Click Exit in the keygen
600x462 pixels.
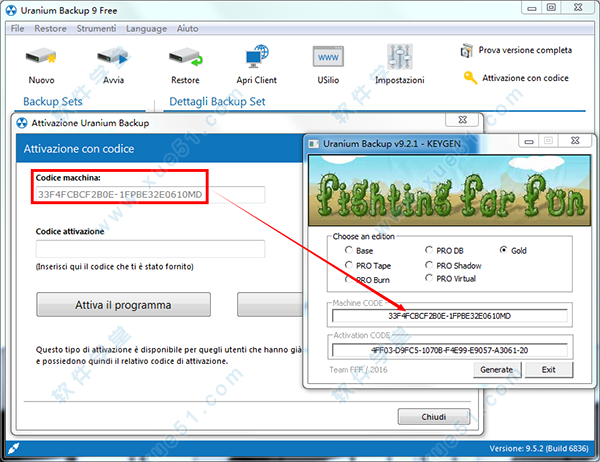coord(549,369)
